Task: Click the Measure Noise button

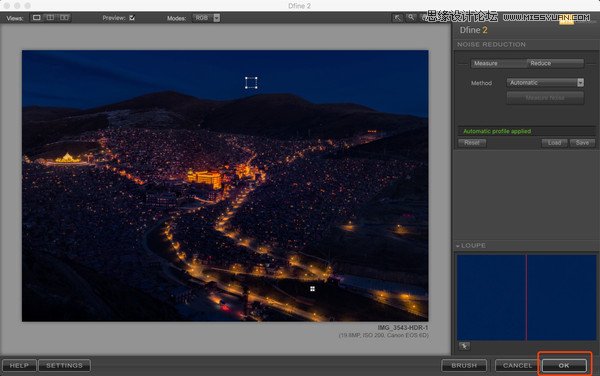Action: point(545,98)
